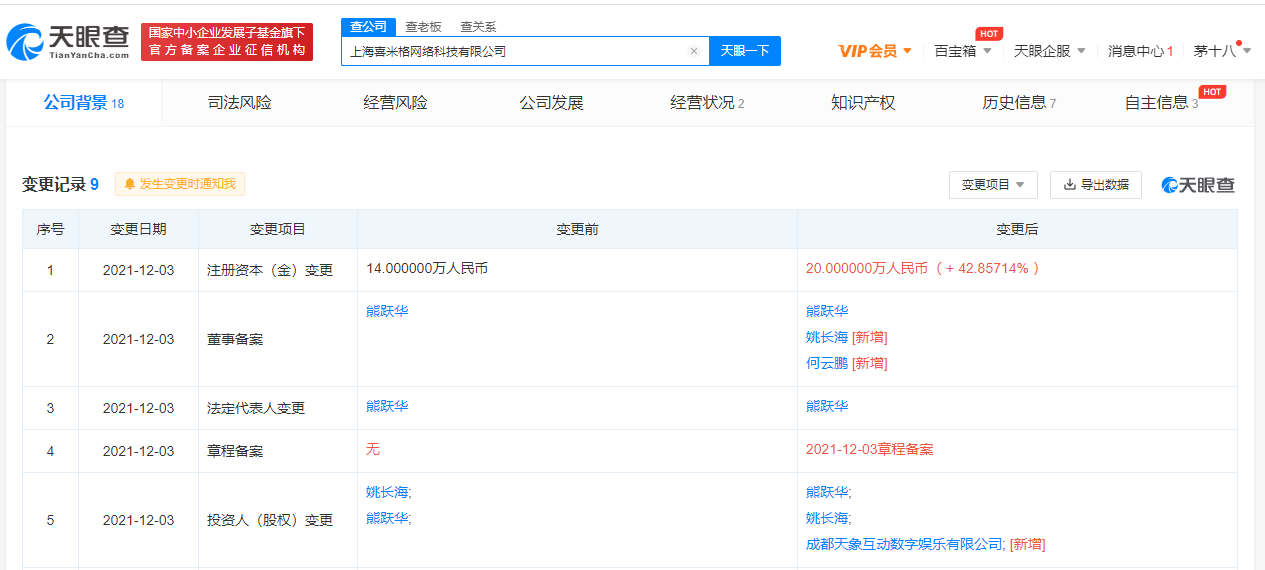
Task: Select the 查公司 search tab
Action: pyautogui.click(x=368, y=27)
